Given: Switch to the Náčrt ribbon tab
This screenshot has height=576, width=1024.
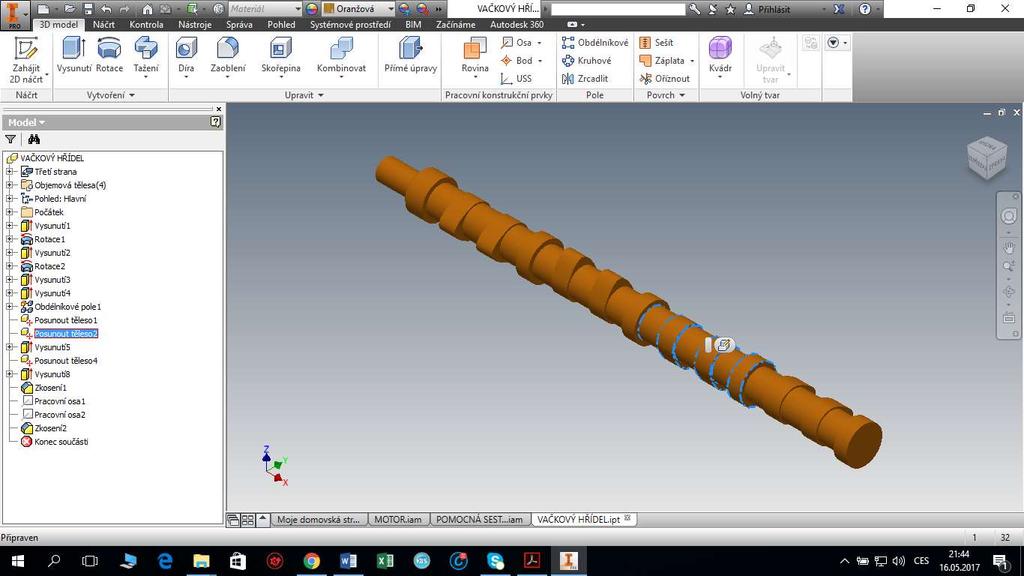Looking at the screenshot, I should point(104,24).
